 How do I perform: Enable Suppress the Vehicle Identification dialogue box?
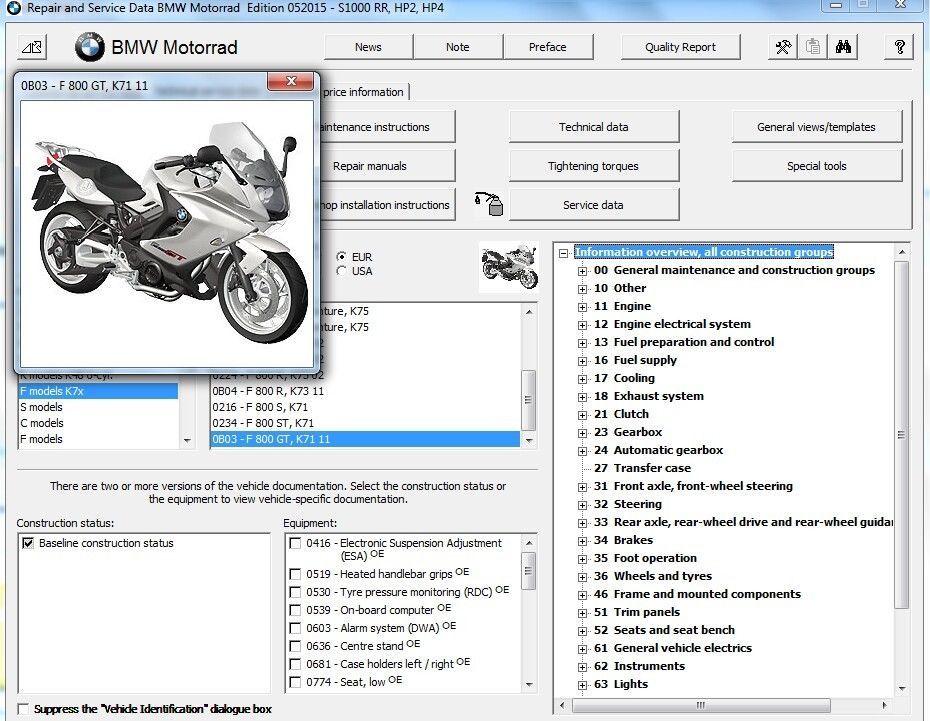coord(23,709)
